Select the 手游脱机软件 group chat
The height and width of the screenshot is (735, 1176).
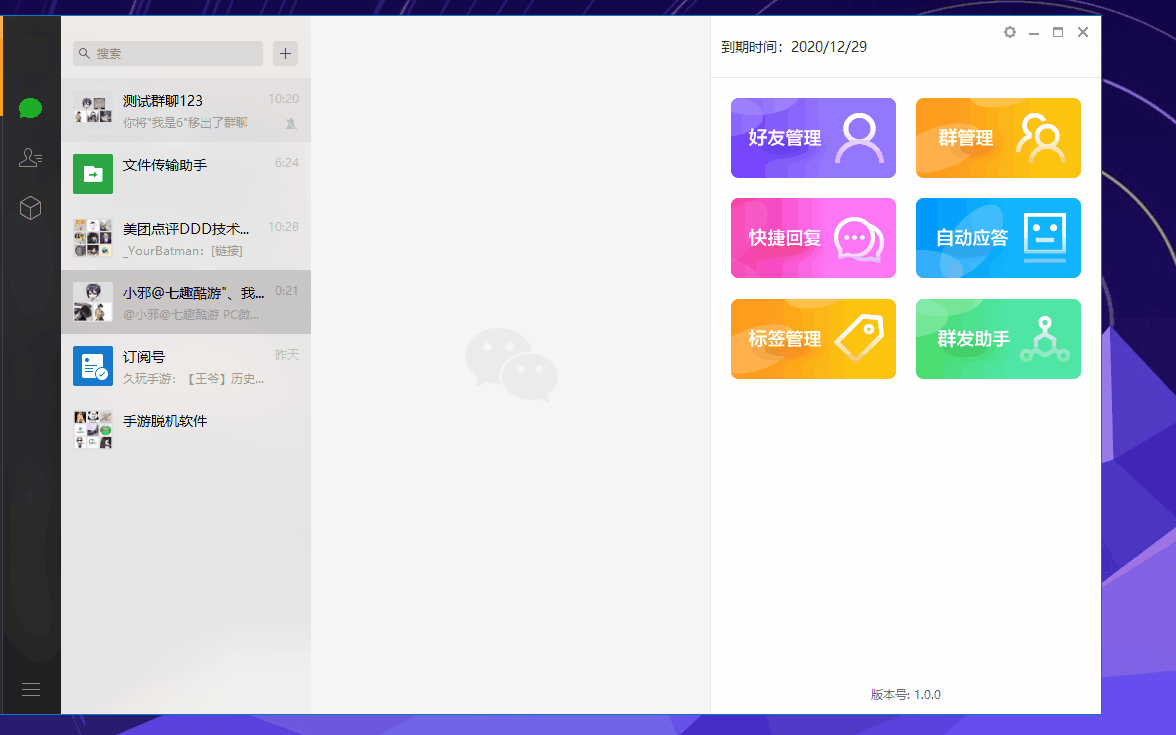pyautogui.click(x=186, y=430)
